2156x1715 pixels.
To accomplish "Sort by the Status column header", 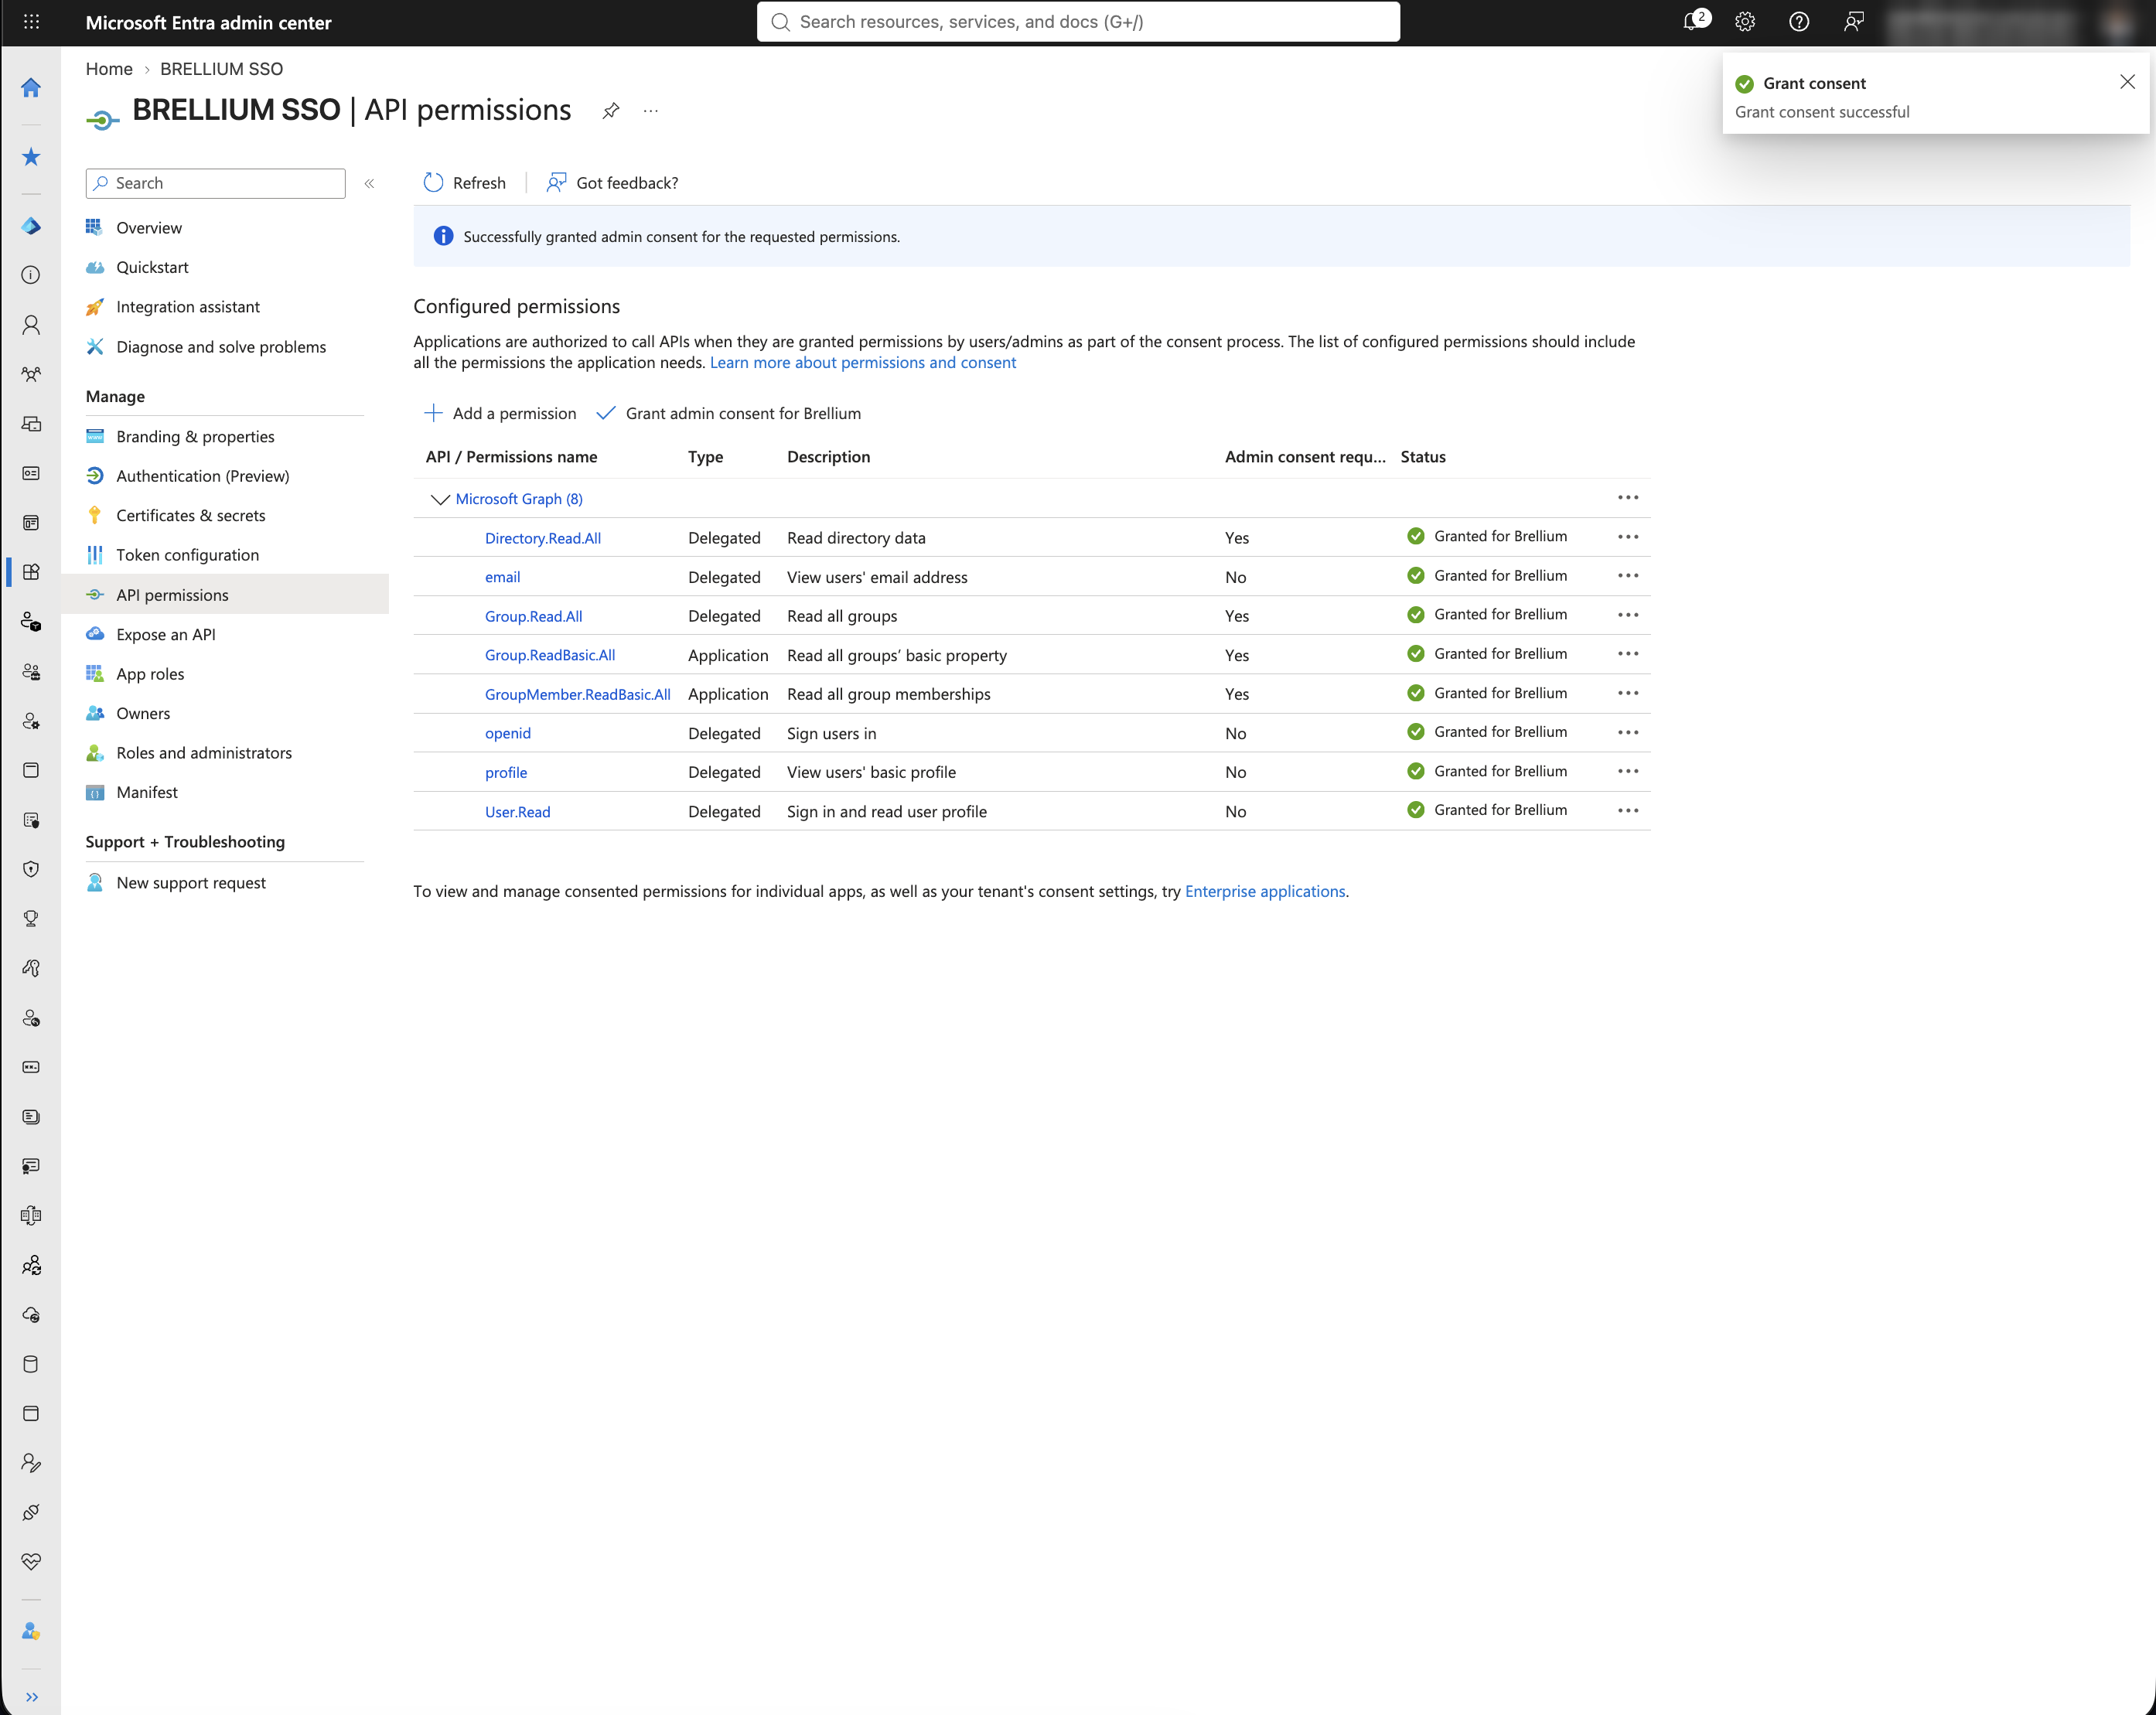I will 1423,457.
